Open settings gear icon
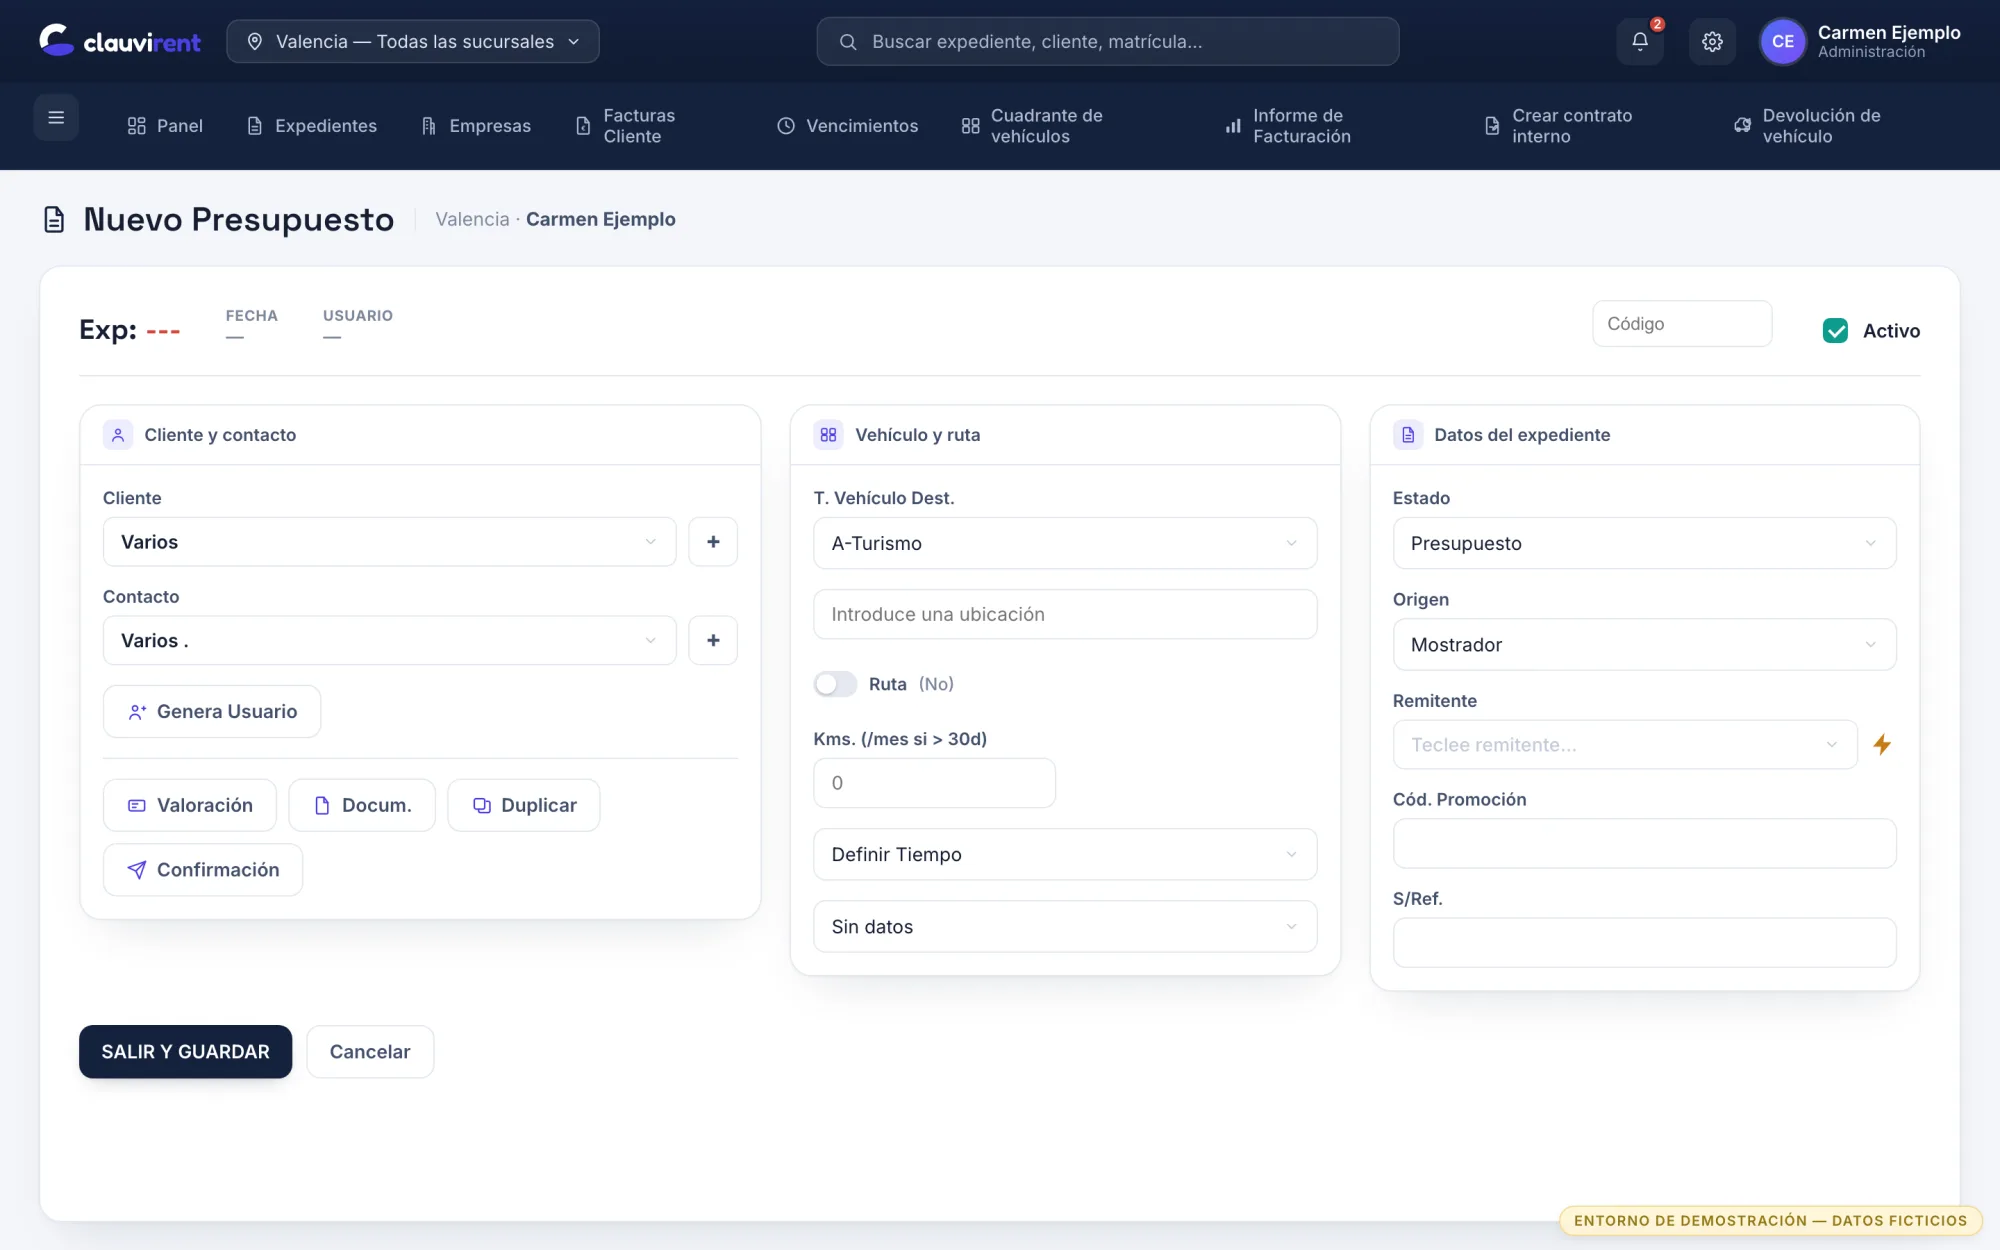Viewport: 2000px width, 1250px height. tap(1712, 41)
